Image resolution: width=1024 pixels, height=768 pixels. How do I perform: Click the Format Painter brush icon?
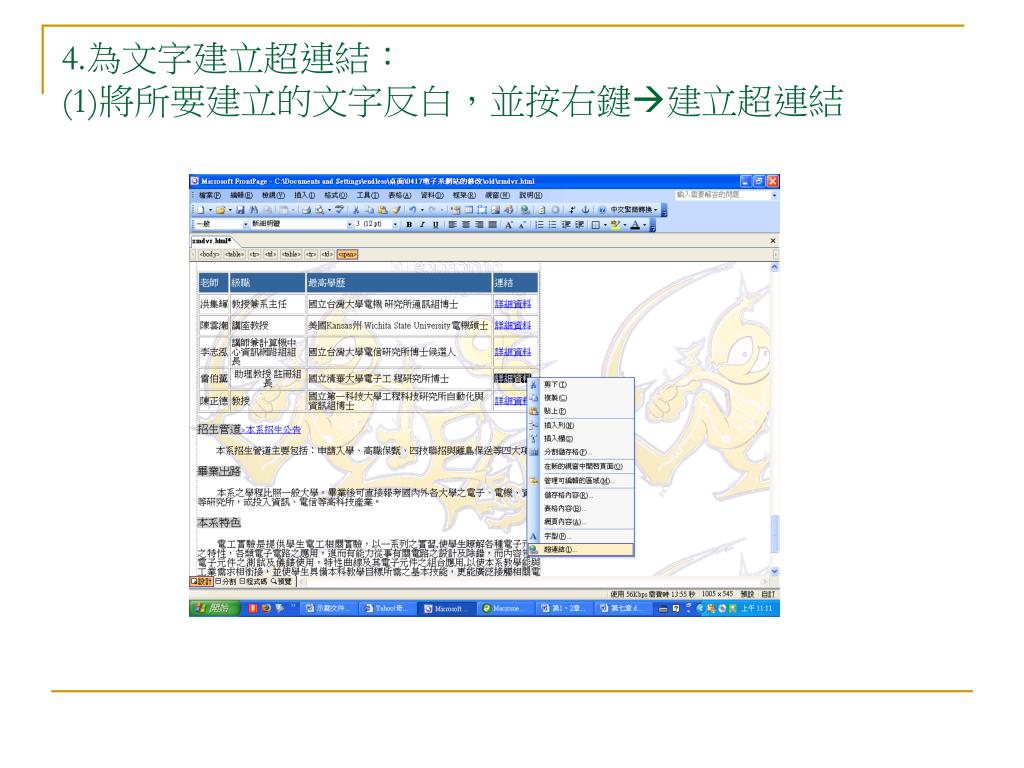point(396,210)
